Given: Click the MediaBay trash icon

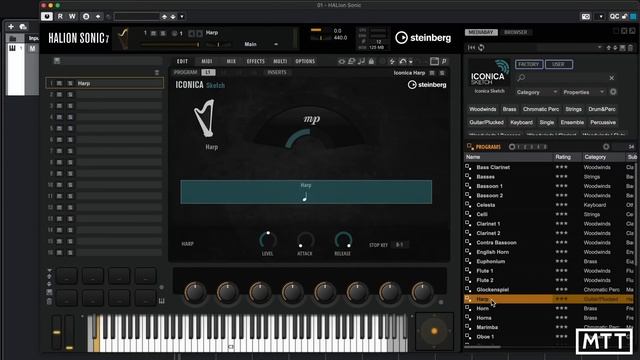Looking at the screenshot, I should [630, 48].
